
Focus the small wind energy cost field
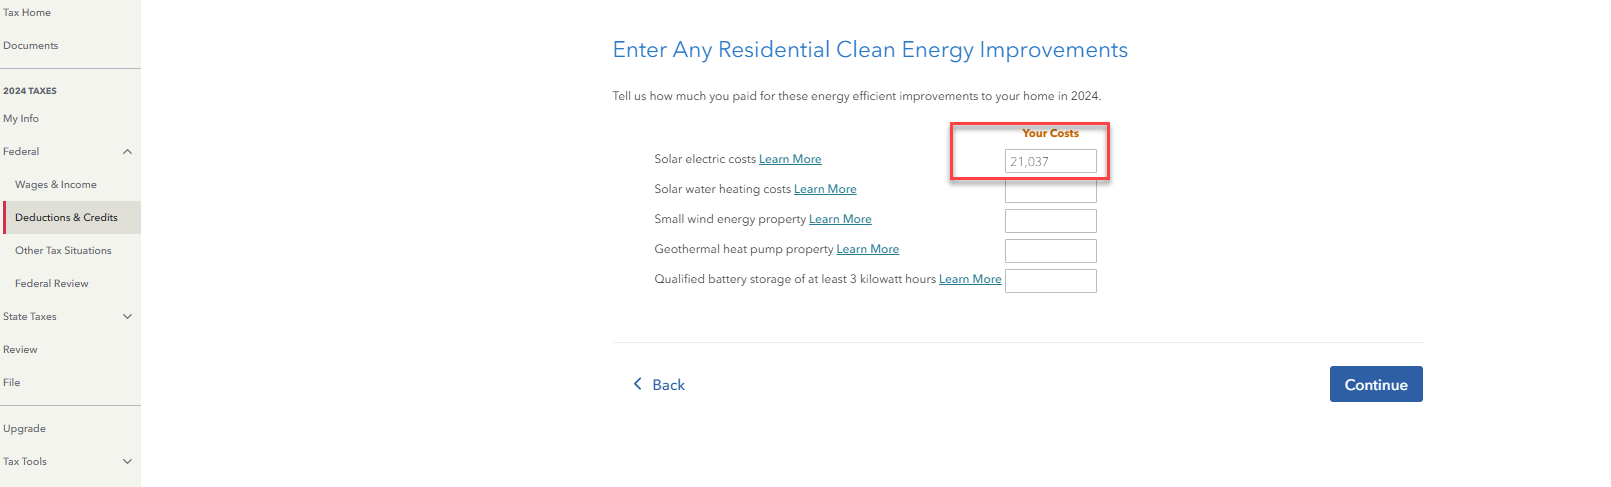(x=1050, y=221)
